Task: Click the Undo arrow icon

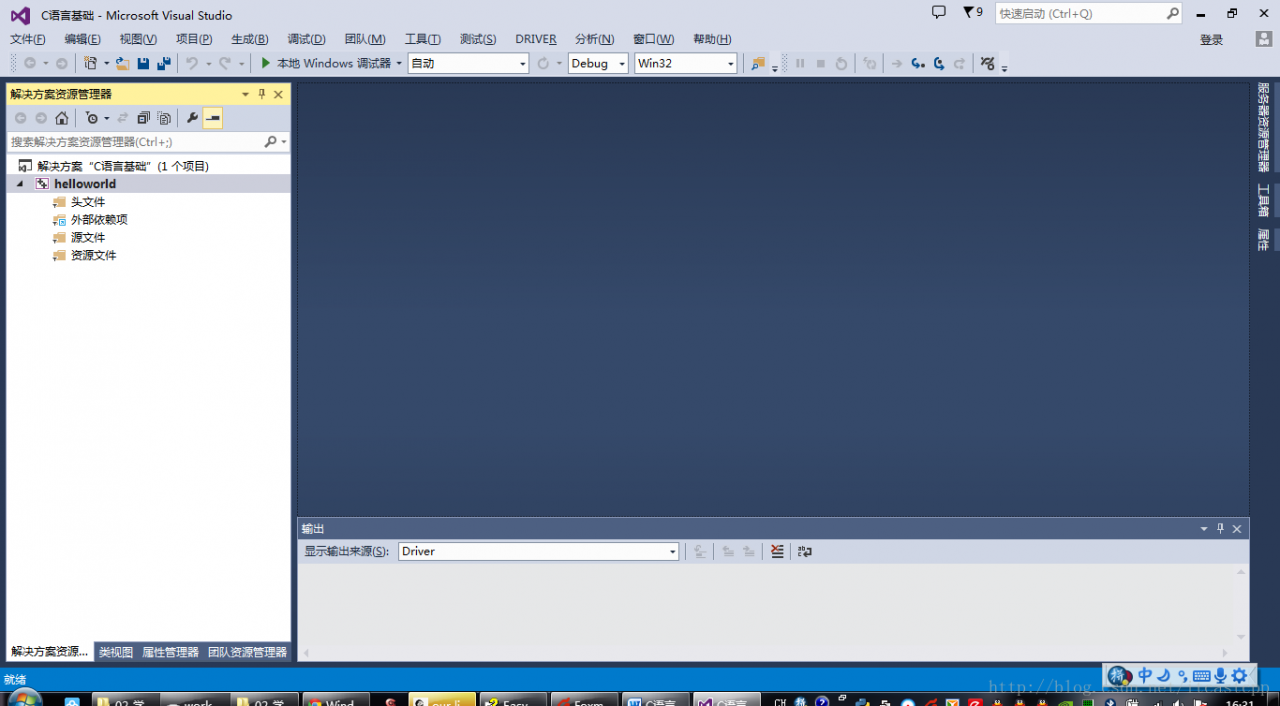Action: pos(192,63)
